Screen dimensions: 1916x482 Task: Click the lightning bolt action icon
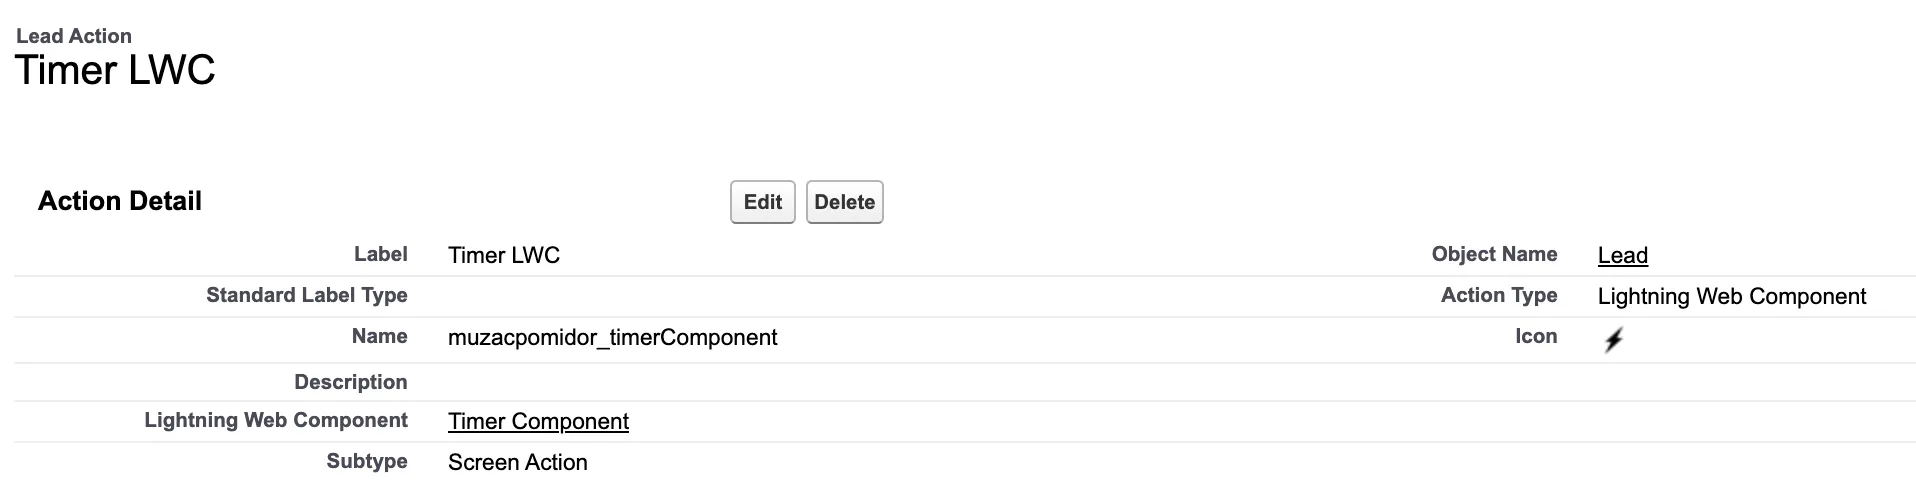1613,340
